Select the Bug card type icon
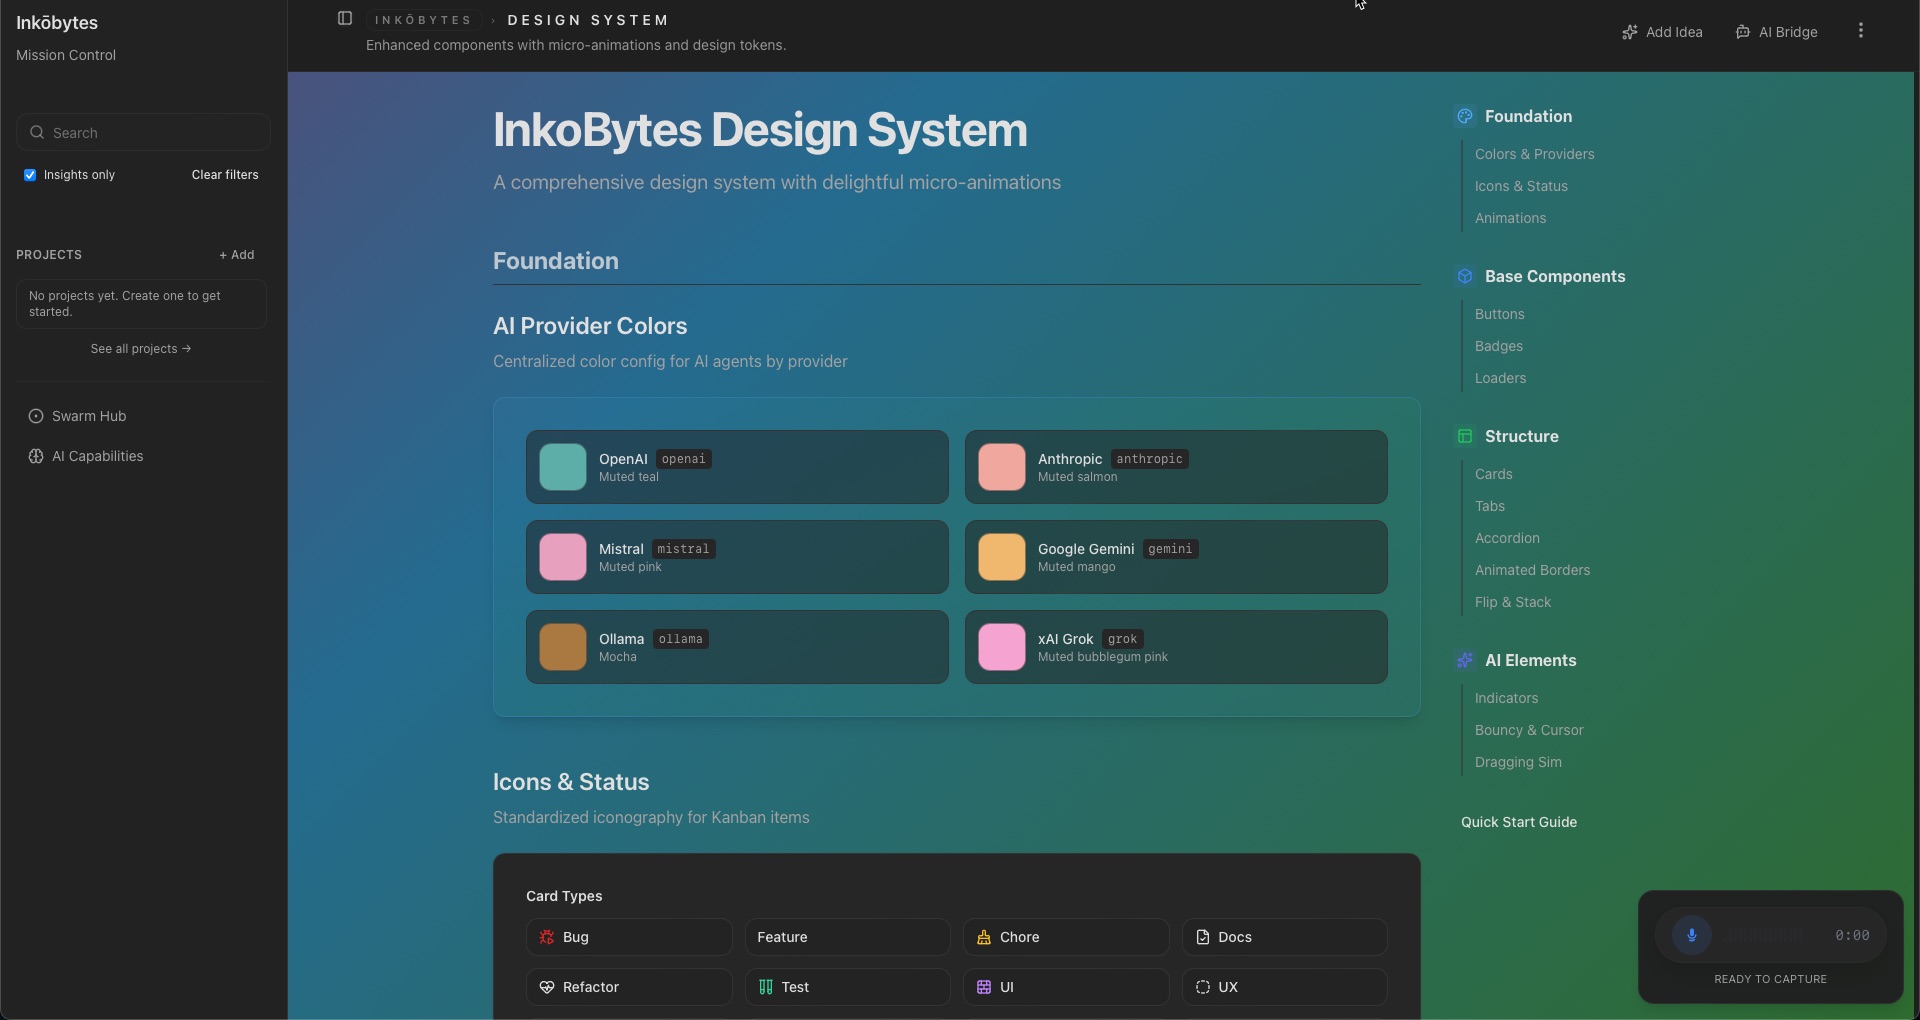The image size is (1920, 1020). pos(546,937)
